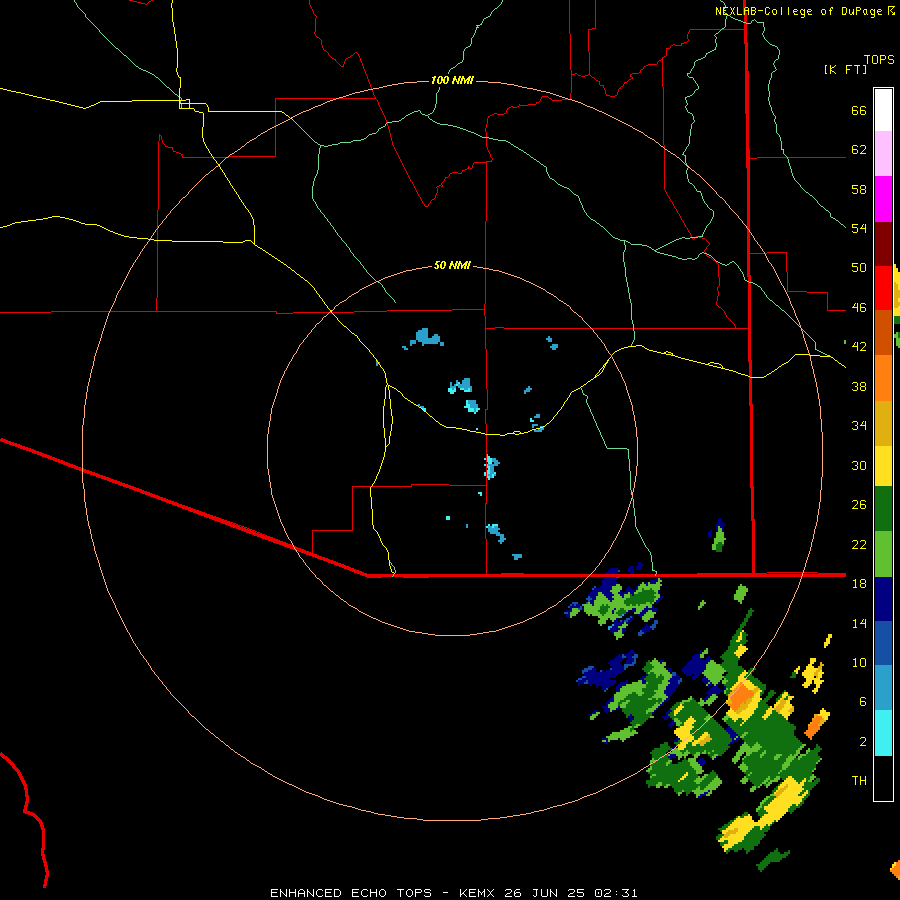Pick the dark orange legend swatch
The height and width of the screenshot is (900, 900).
pos(883,332)
